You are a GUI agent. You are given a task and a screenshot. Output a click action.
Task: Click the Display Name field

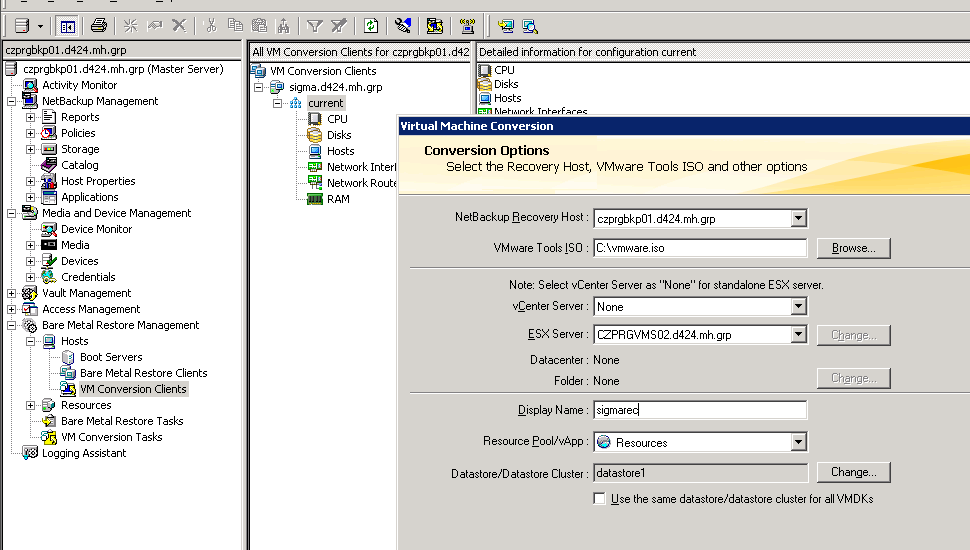pos(700,410)
